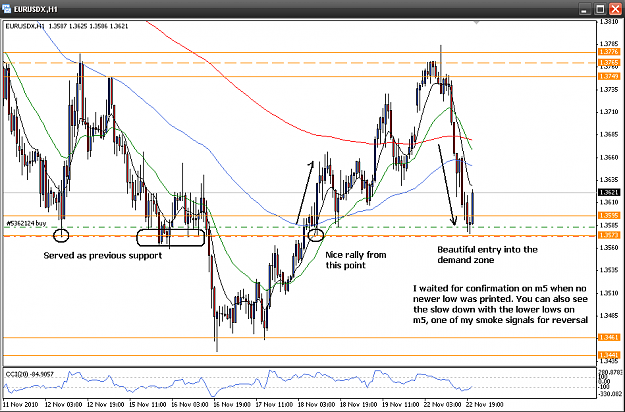Image resolution: width=625 pixels, height=412 pixels.
Task: Click the 1.3560 price axis value
Action: click(x=609, y=247)
